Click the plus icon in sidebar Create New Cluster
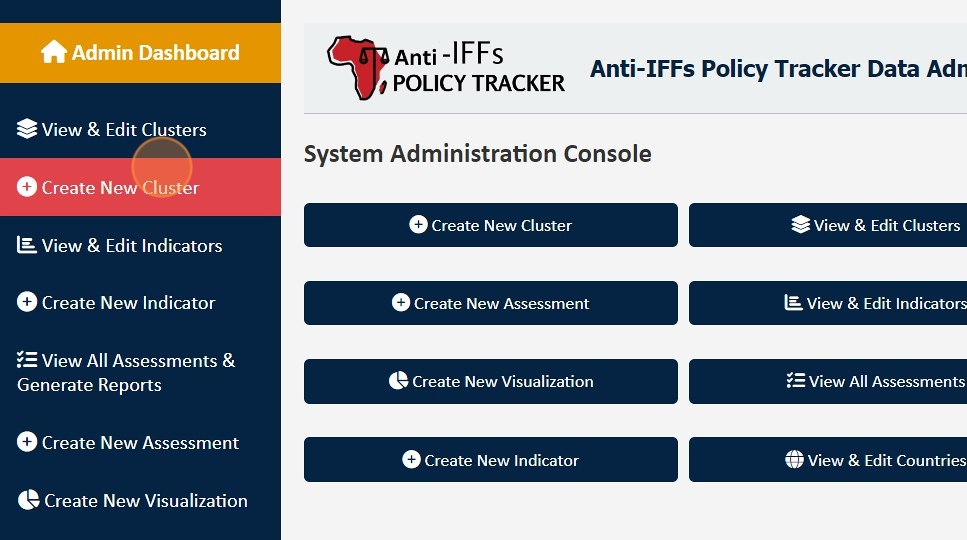 tap(27, 187)
